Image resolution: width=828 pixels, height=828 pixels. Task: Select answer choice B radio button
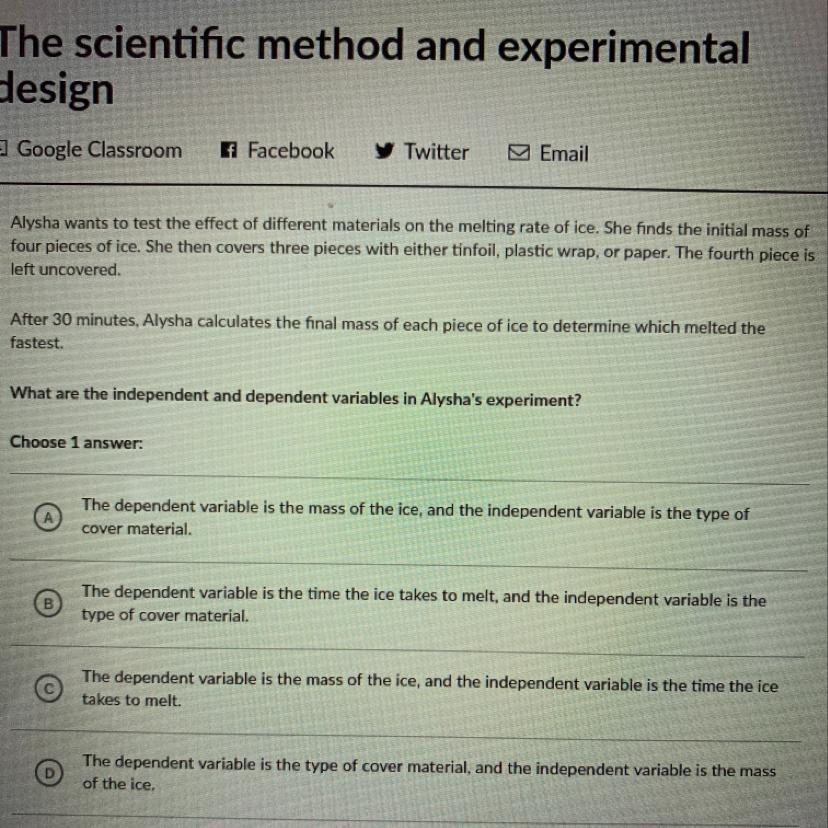pyautogui.click(x=44, y=602)
